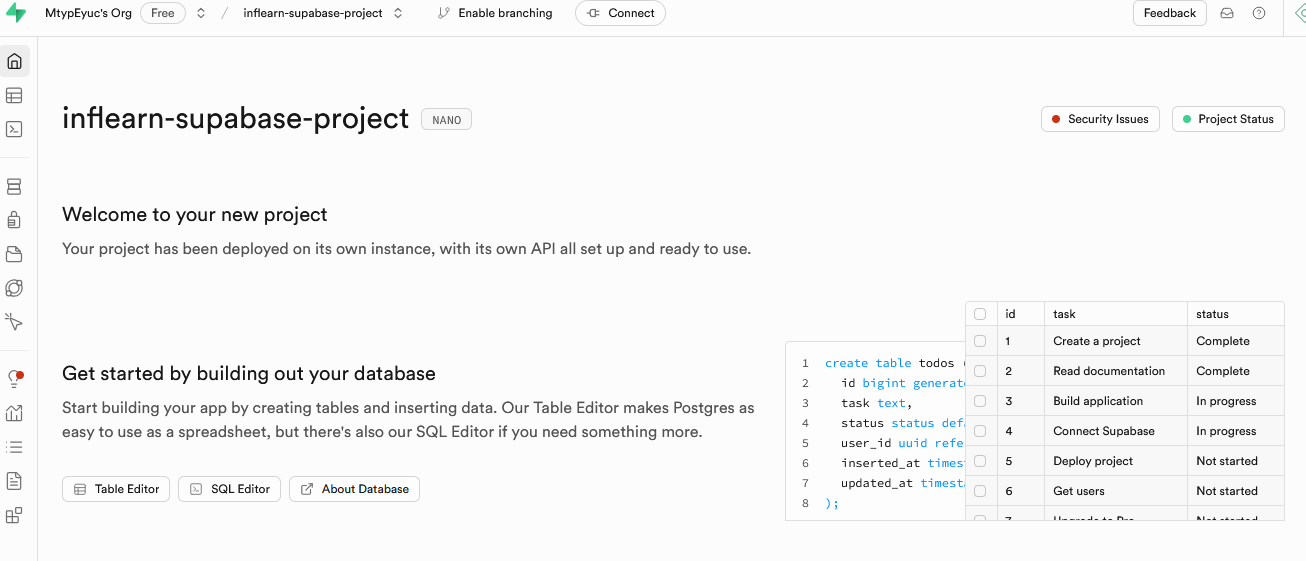Open Storage icon in the sidebar
This screenshot has width=1306, height=561.
(14, 254)
